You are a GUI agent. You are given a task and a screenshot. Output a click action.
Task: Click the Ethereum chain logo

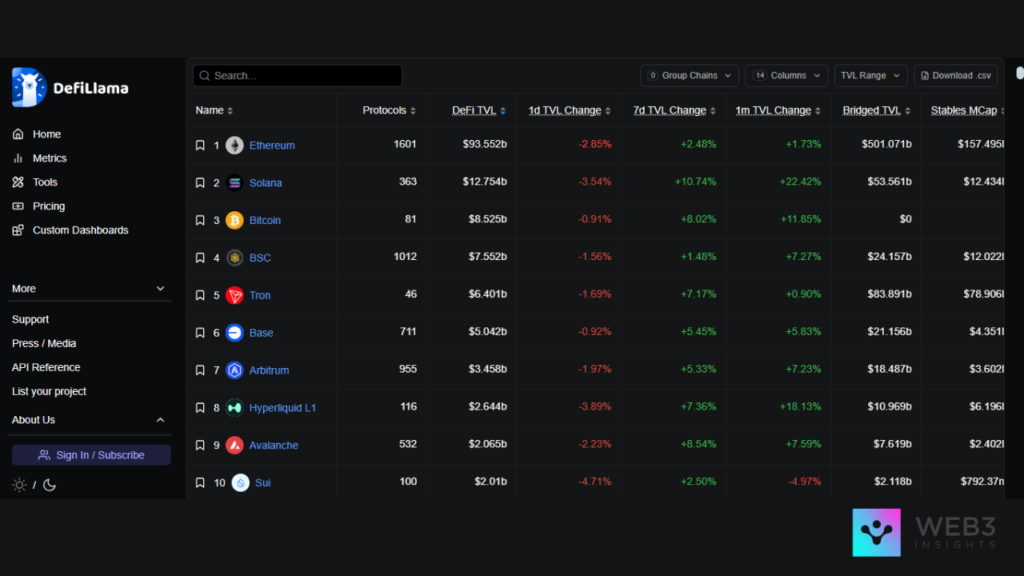[x=234, y=145]
